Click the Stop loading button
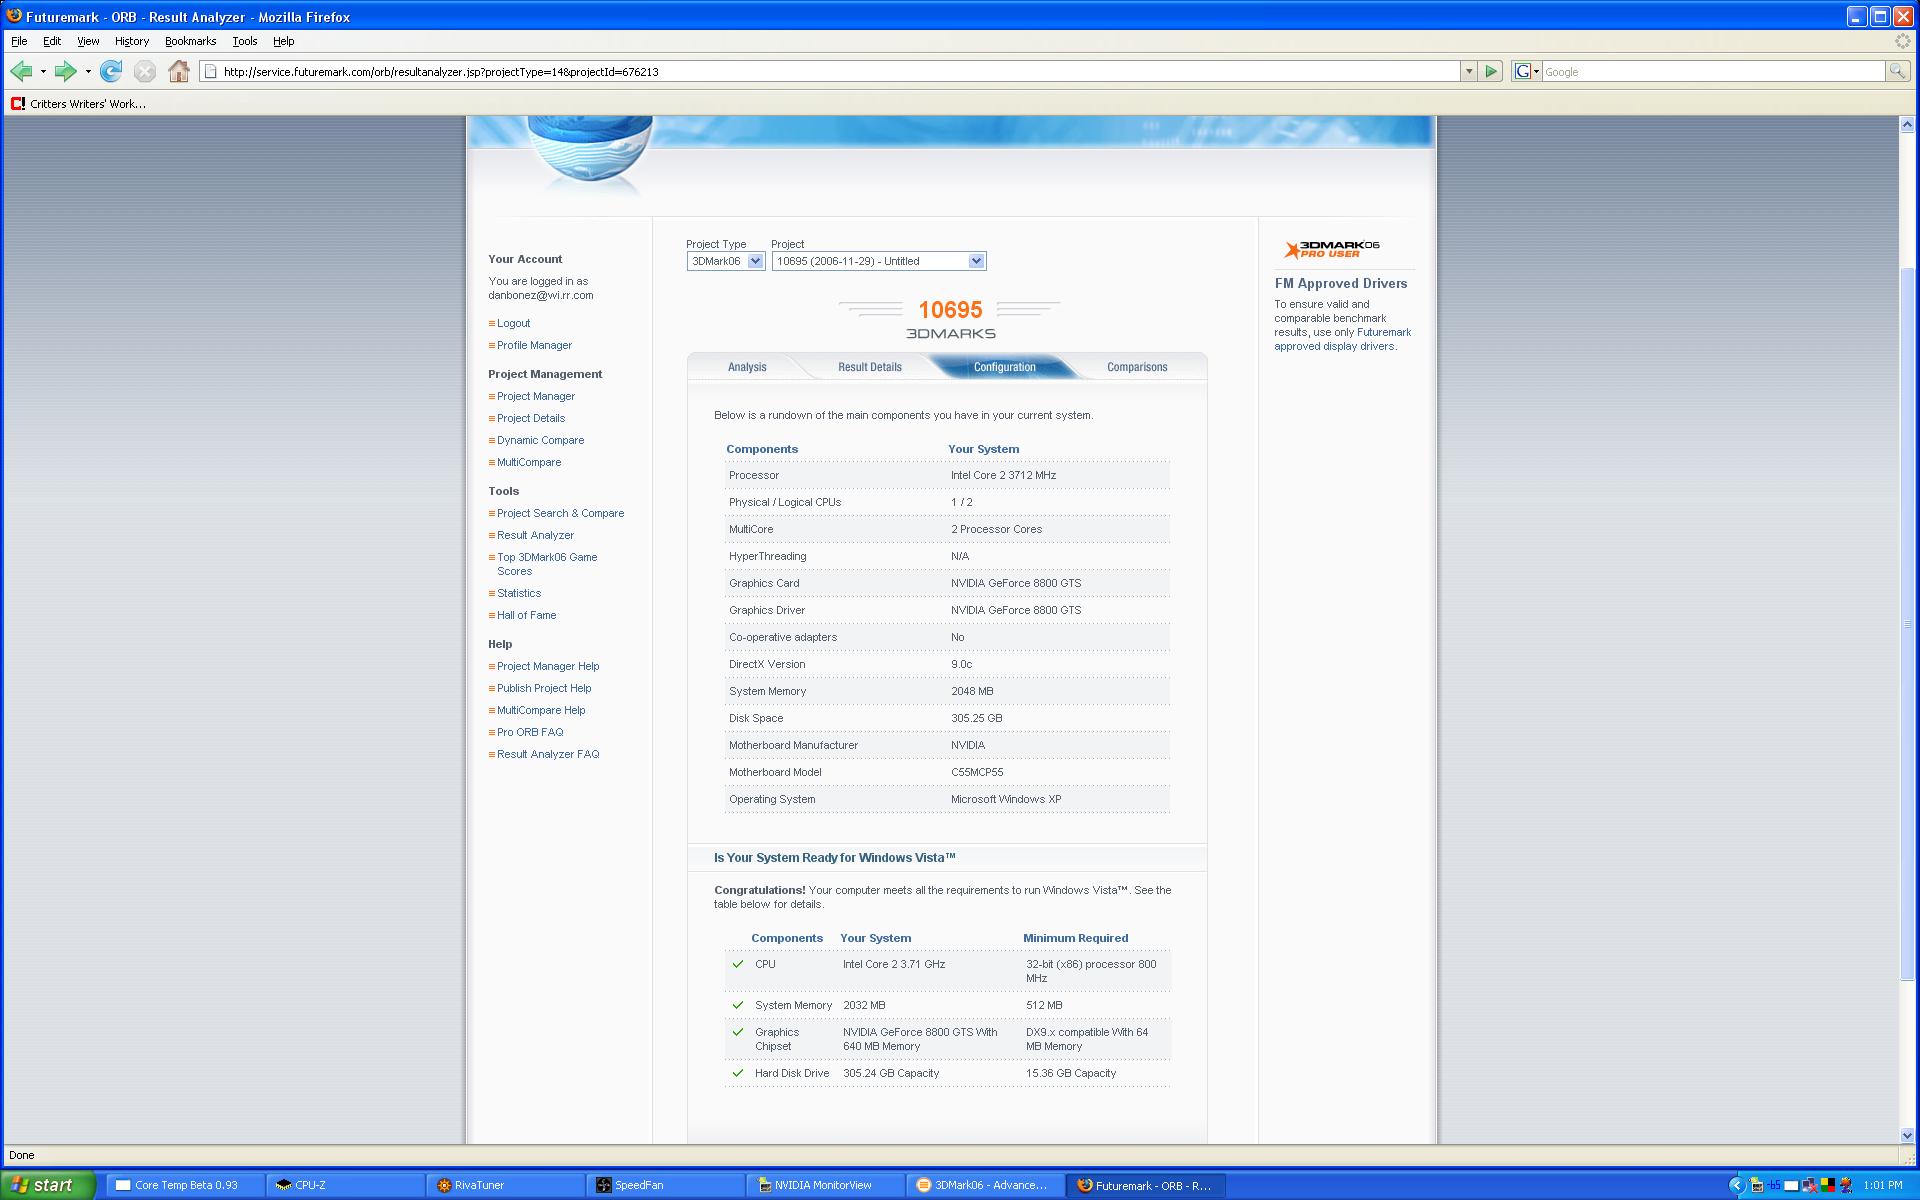 [x=145, y=71]
